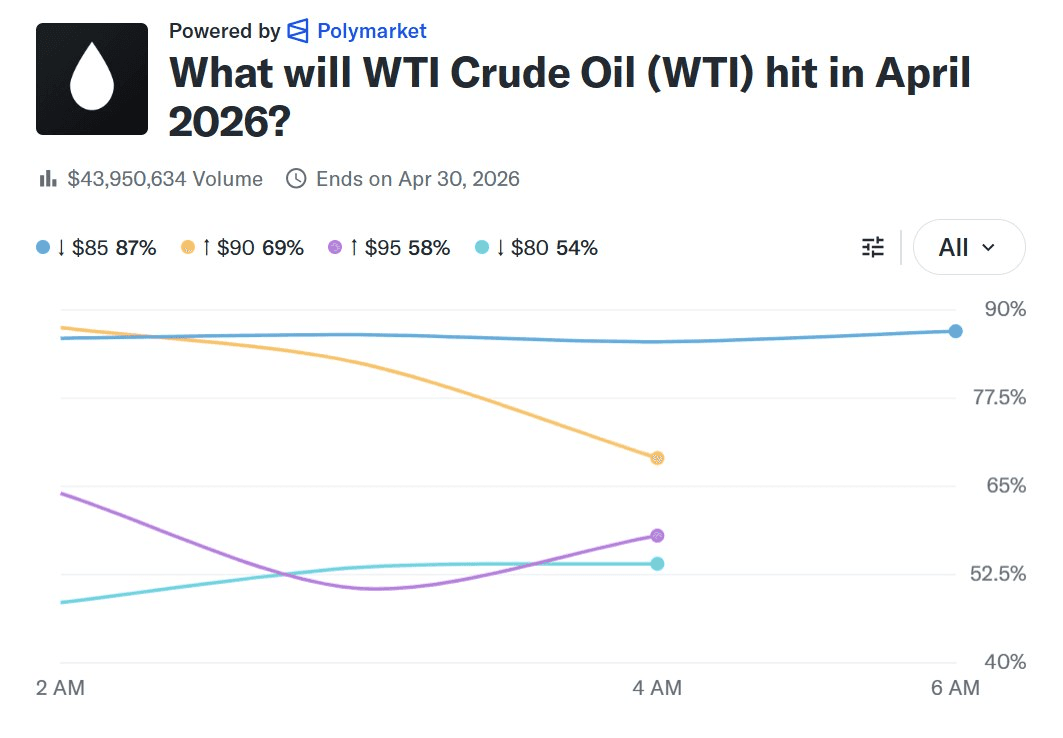This screenshot has height=738, width=1063.
Task: Click the Polymarket logo icon
Action: pyautogui.click(x=298, y=31)
